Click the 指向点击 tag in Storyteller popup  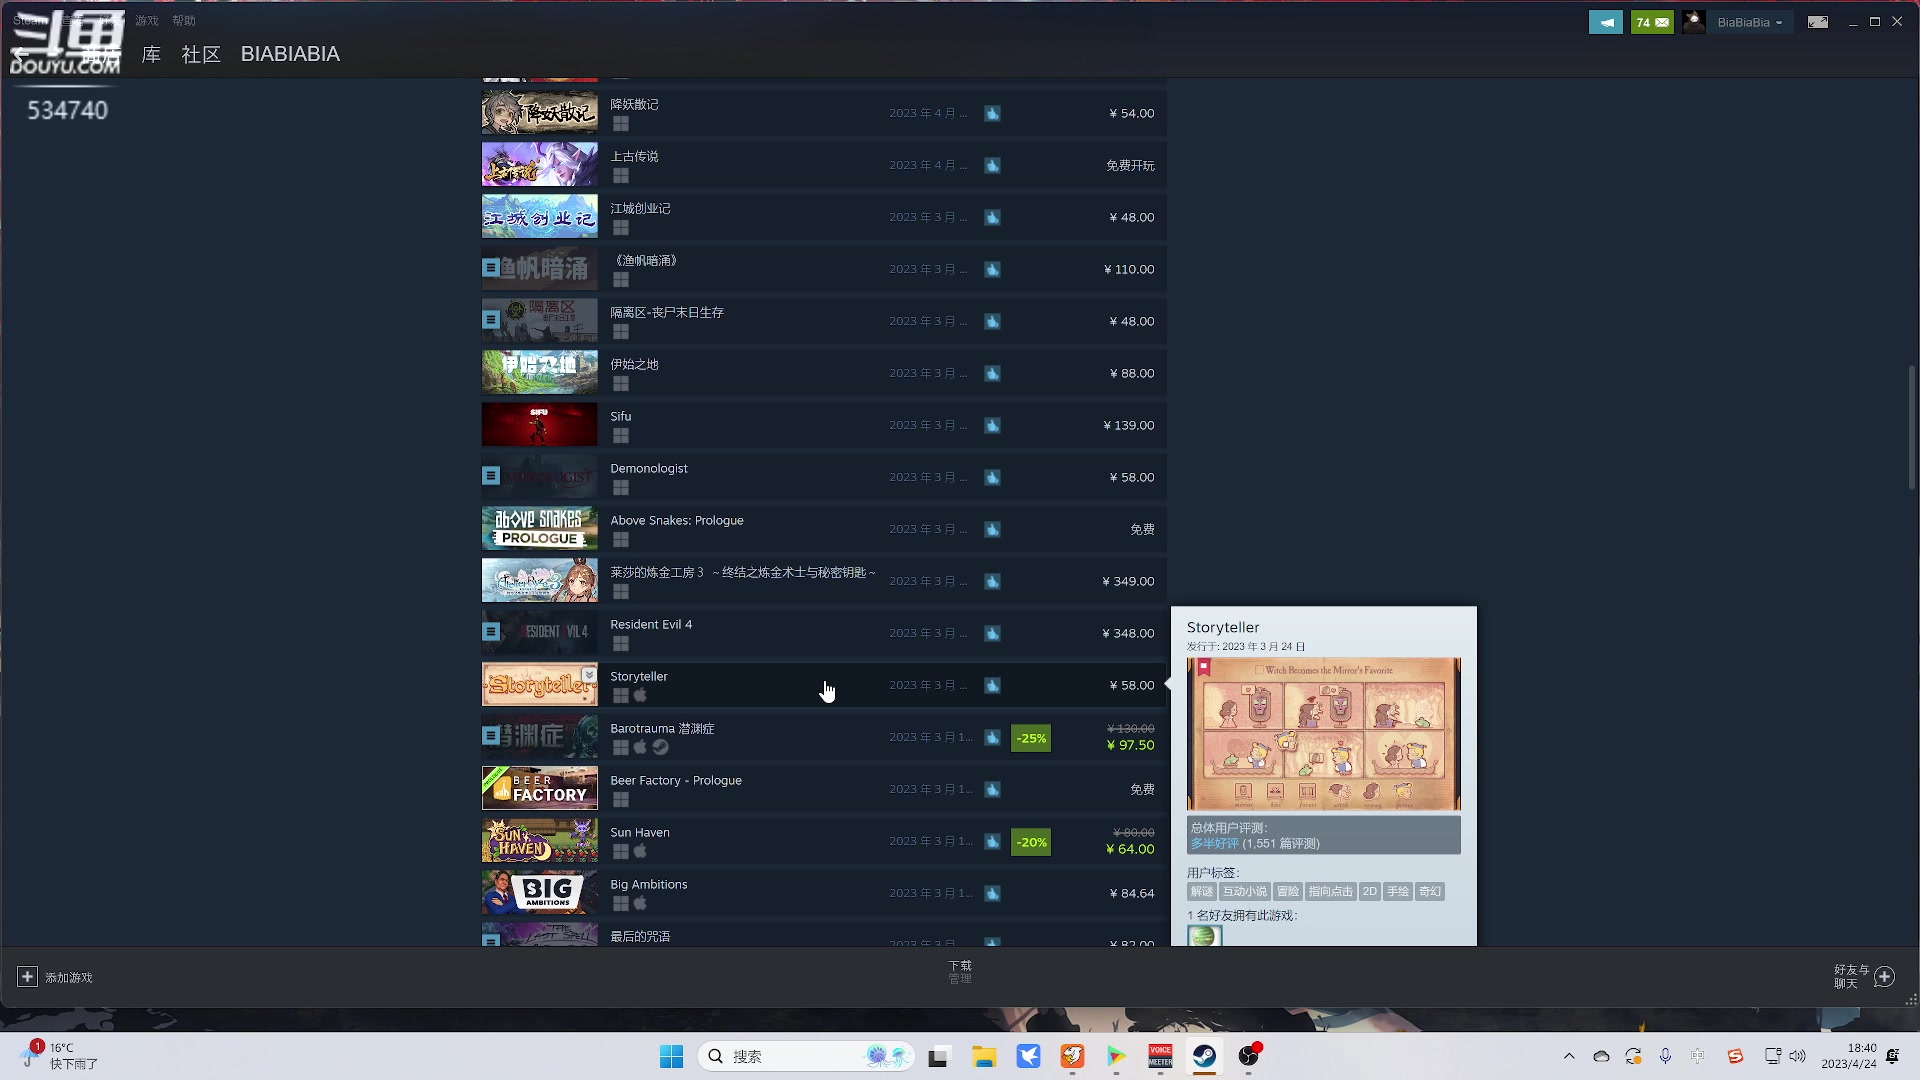(x=1331, y=891)
